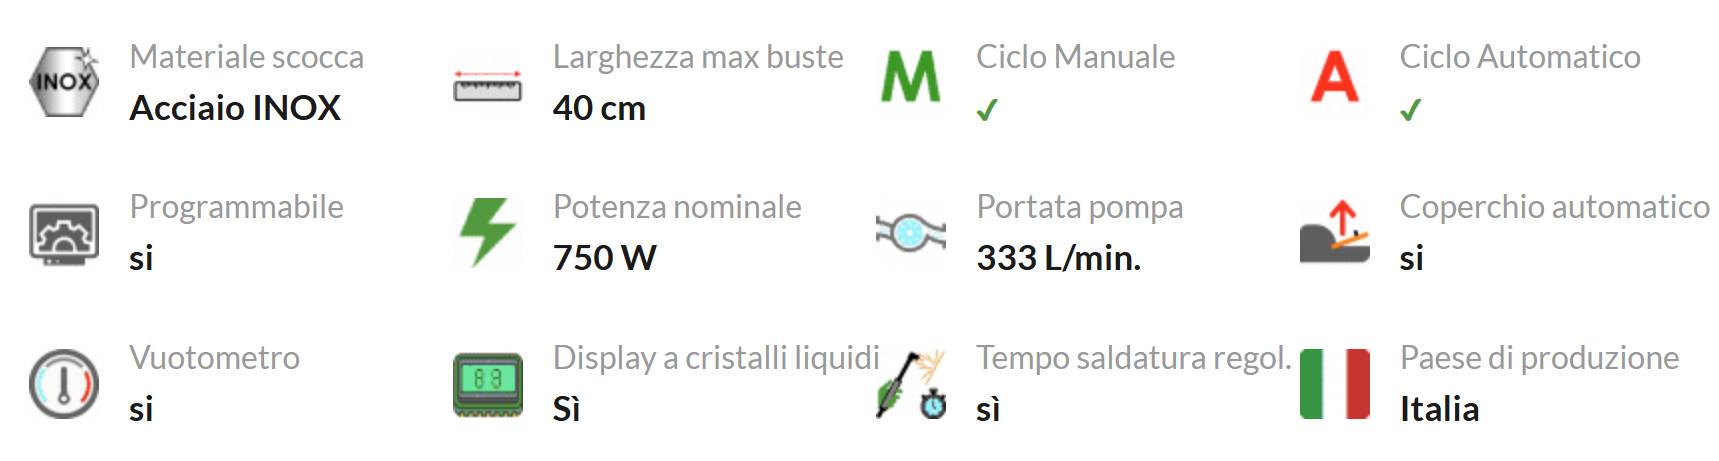The image size is (1719, 461).
Task: Click the 333 L/min. pump value
Action: pos(1059,258)
